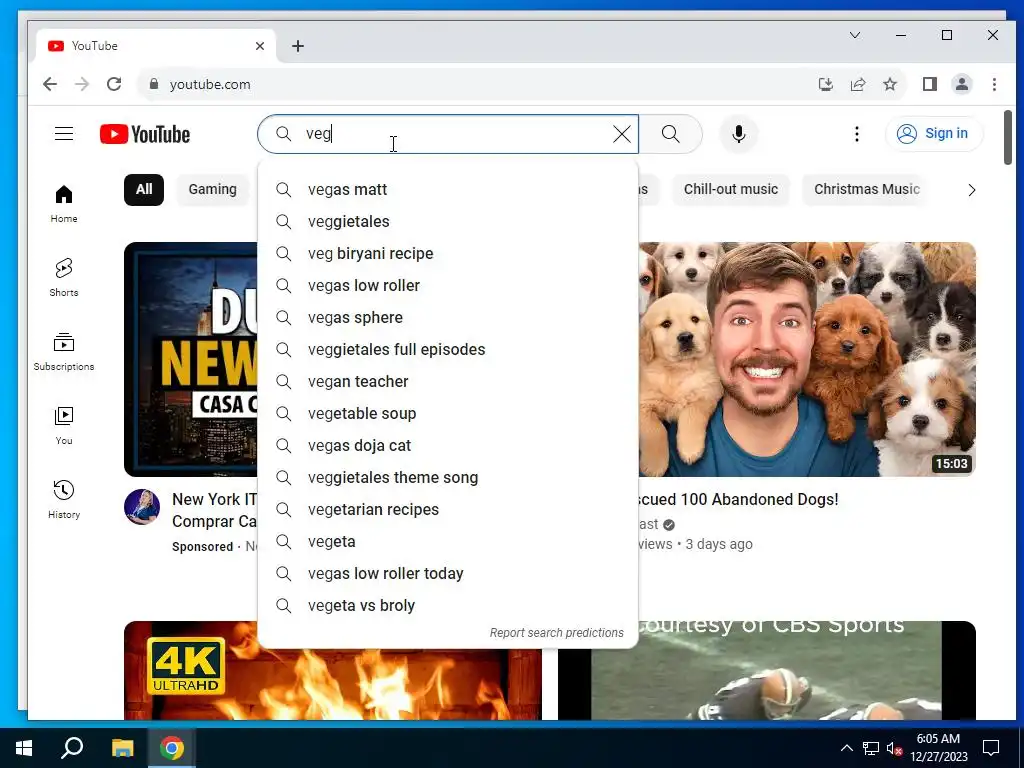The width and height of the screenshot is (1024, 768).
Task: Choose the suggestion 'vegeta'
Action: coord(448,541)
